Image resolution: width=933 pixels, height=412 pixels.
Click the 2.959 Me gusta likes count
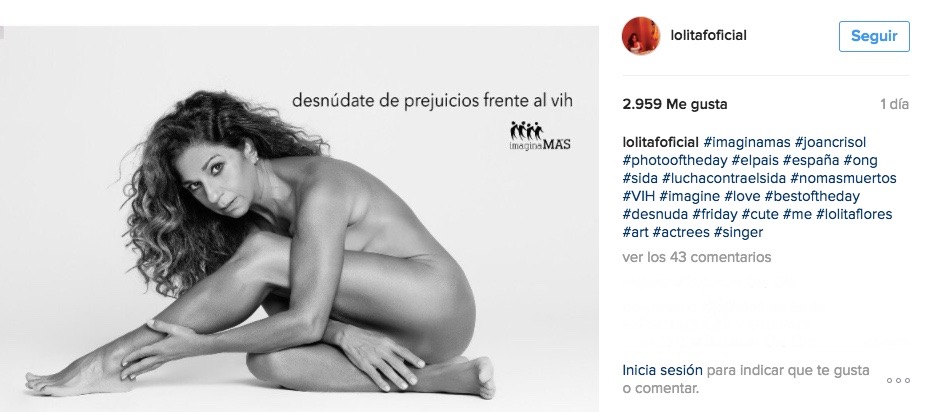coord(675,105)
